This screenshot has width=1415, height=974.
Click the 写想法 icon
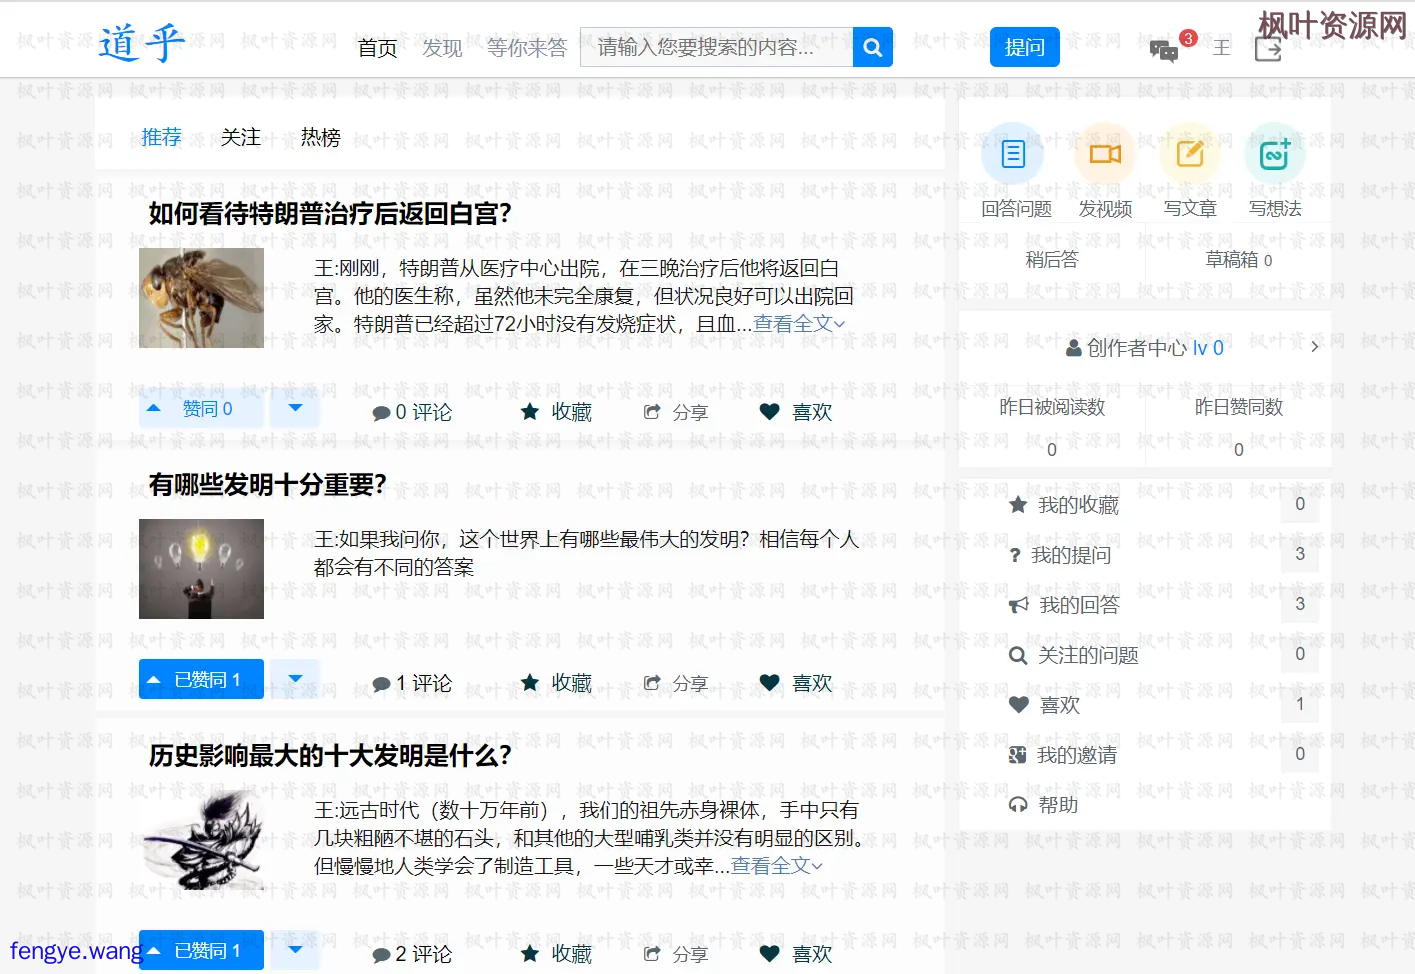1274,153
